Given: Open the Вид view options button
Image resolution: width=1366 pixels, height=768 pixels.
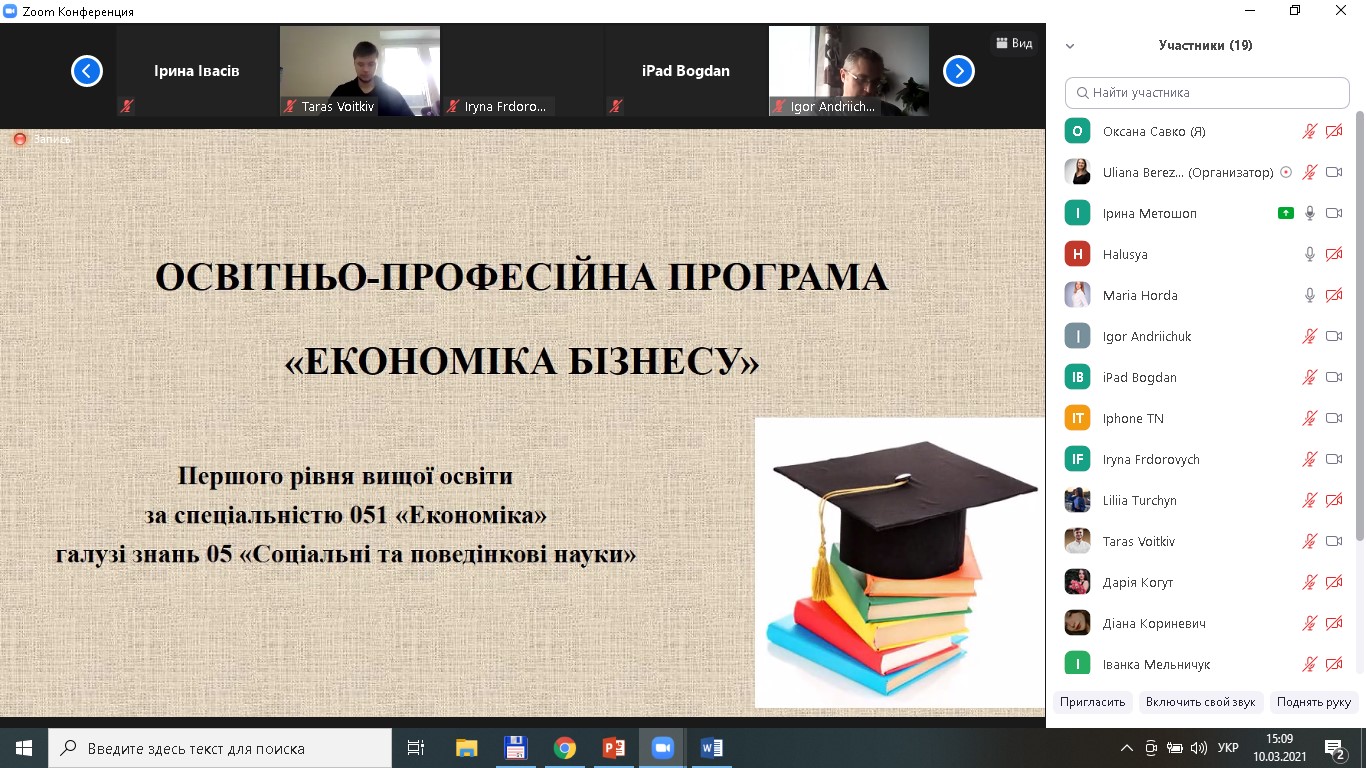Looking at the screenshot, I should click(x=1014, y=43).
